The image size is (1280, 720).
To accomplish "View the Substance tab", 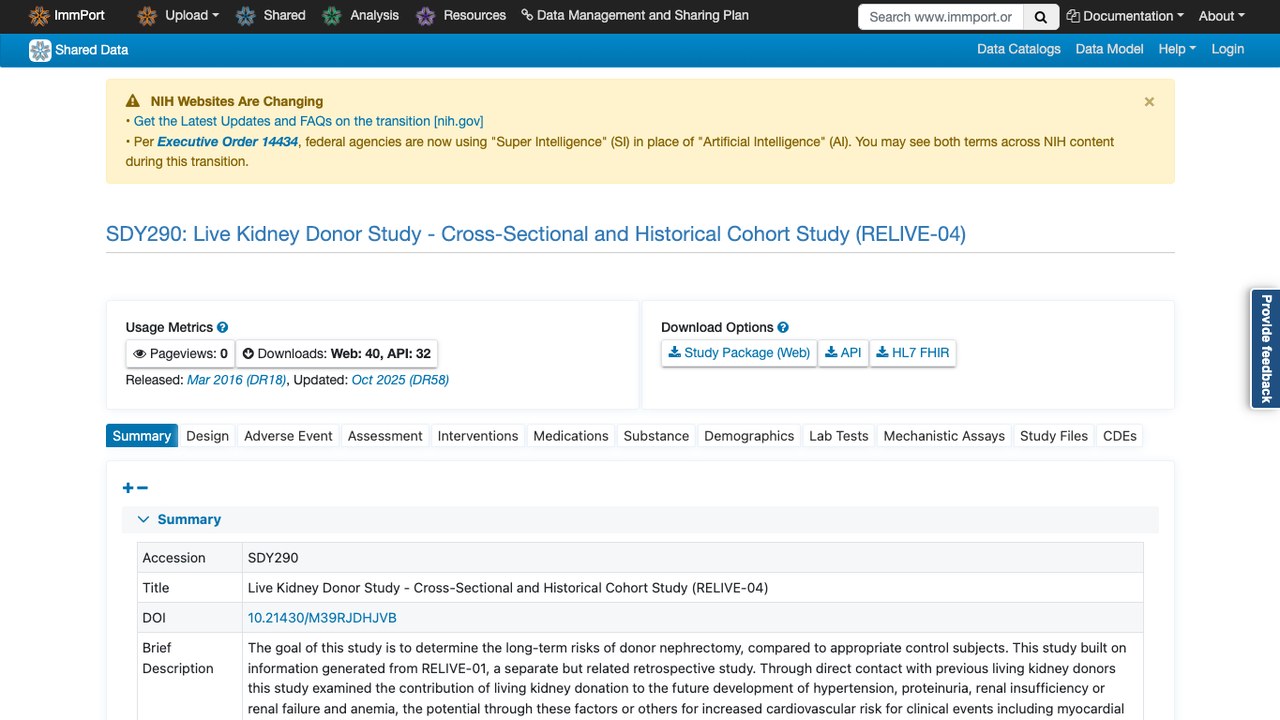I will point(656,436).
